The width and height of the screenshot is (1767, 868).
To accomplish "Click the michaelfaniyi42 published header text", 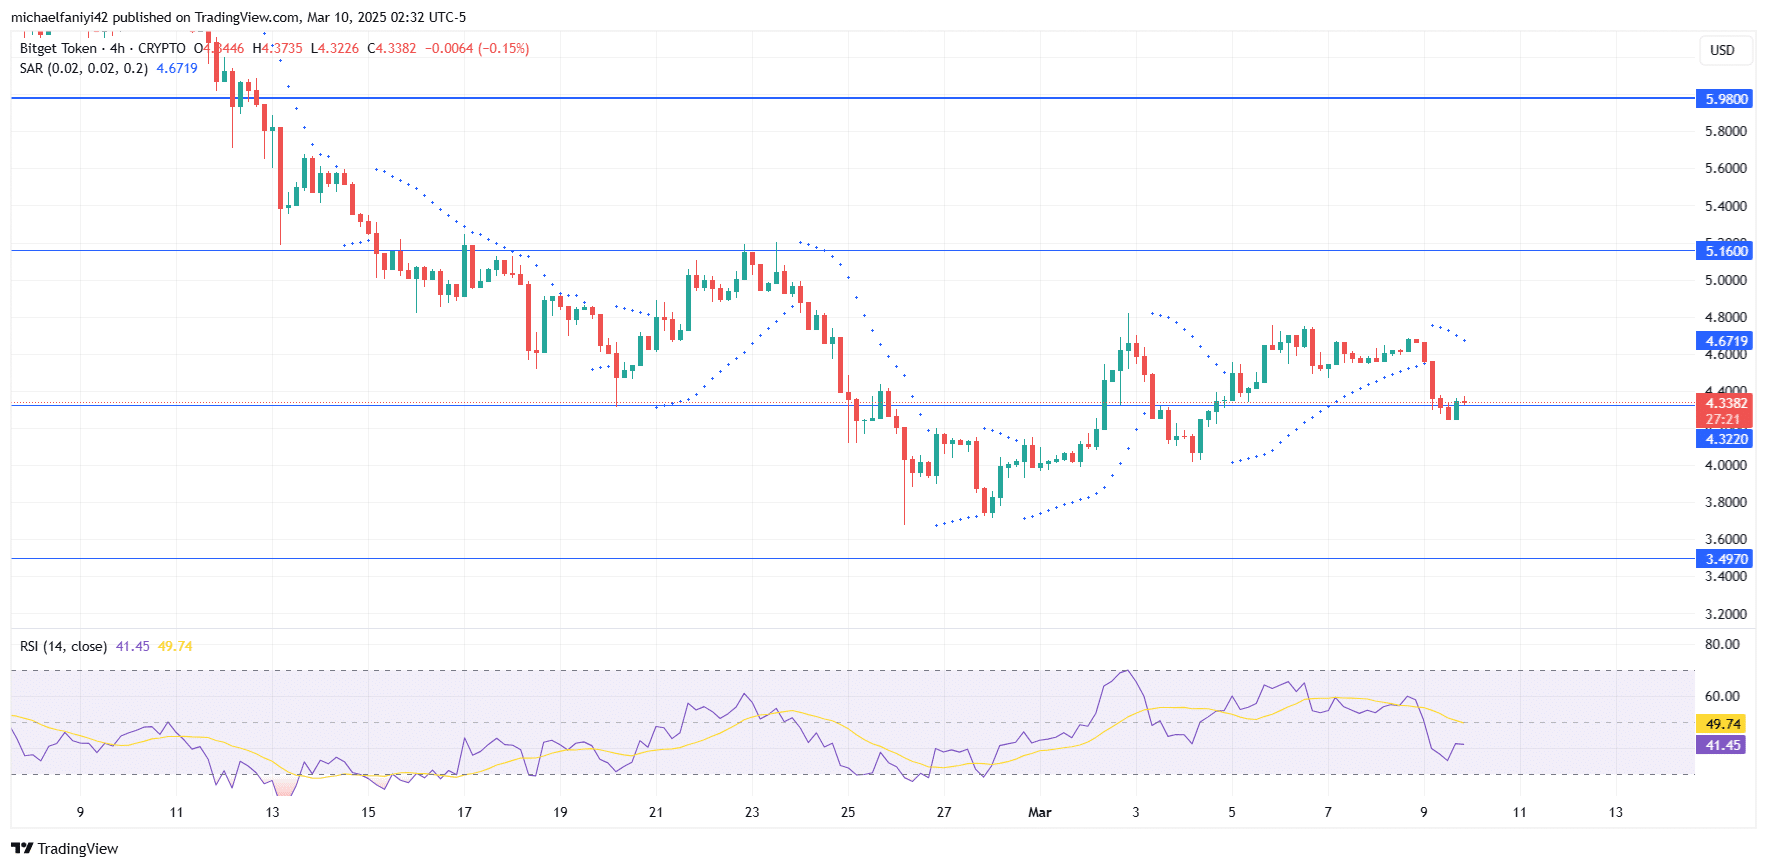I will (x=238, y=17).
